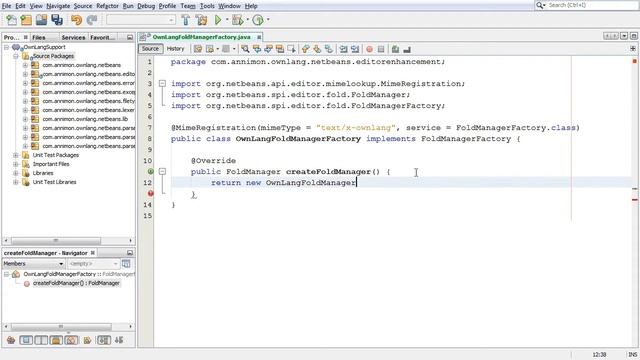Toggle Show Fields filter in Navigator
The image size is (640, 360).
[26, 340]
